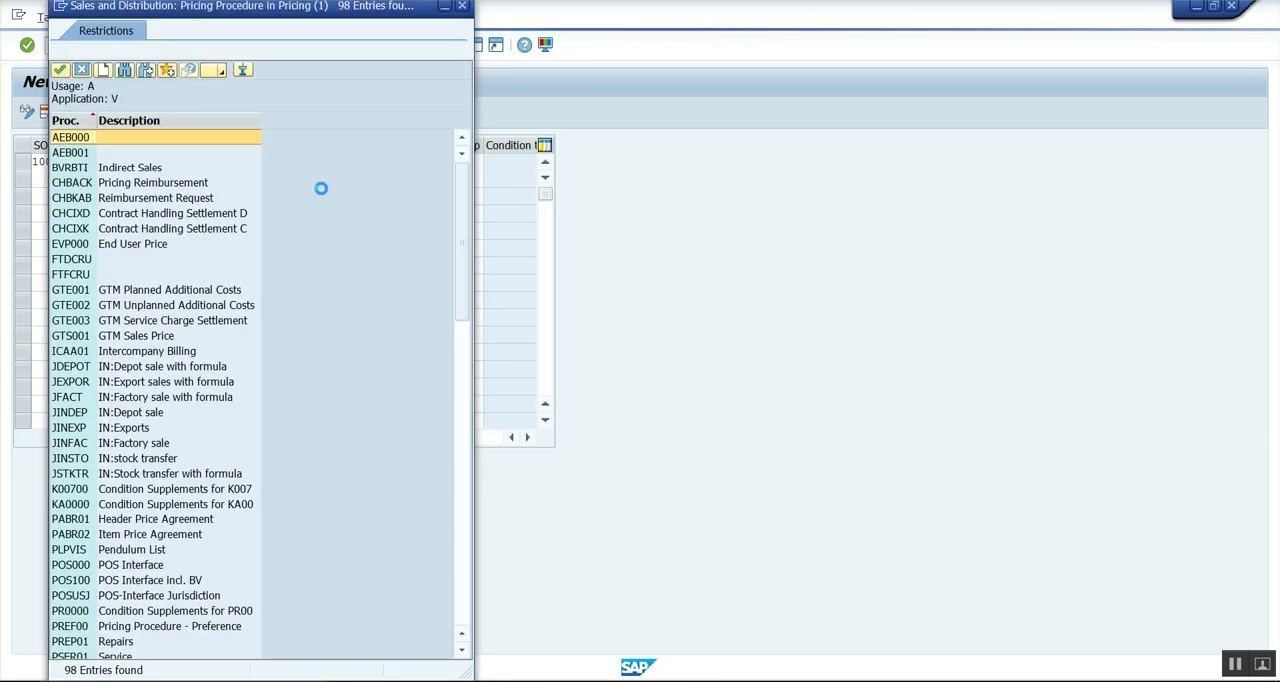Select PLPVIS Pendulum List

[x=156, y=550]
